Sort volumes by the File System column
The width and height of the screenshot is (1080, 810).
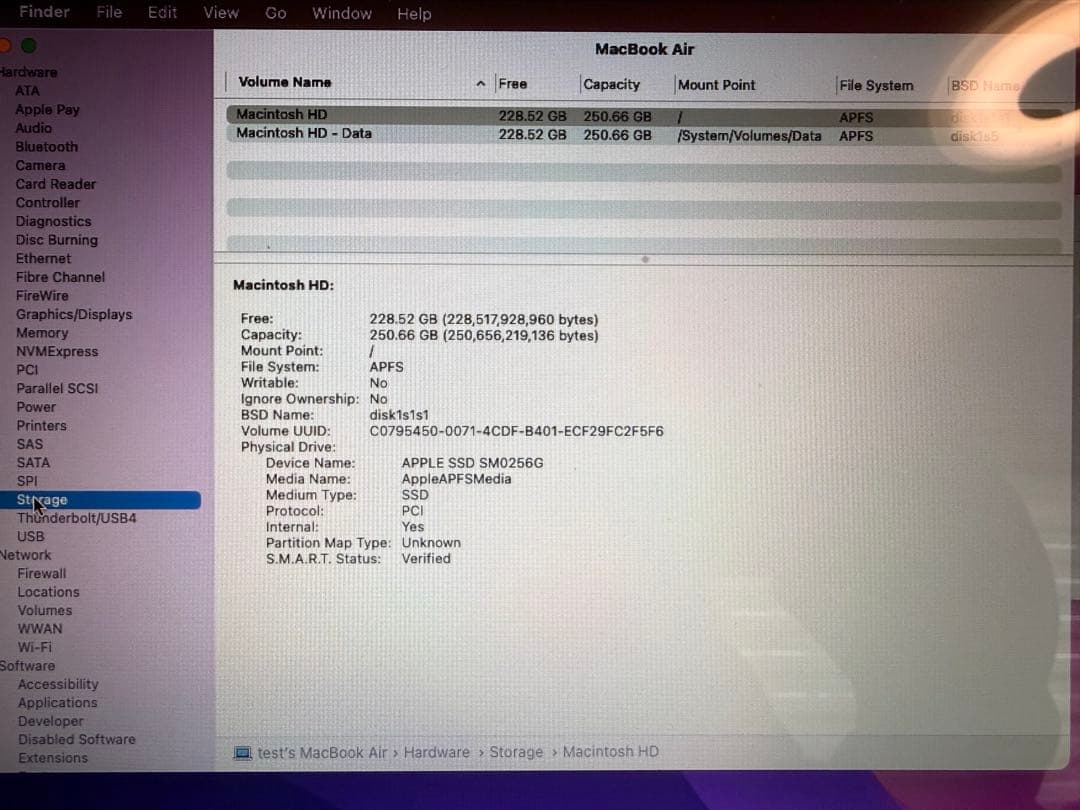tap(875, 85)
